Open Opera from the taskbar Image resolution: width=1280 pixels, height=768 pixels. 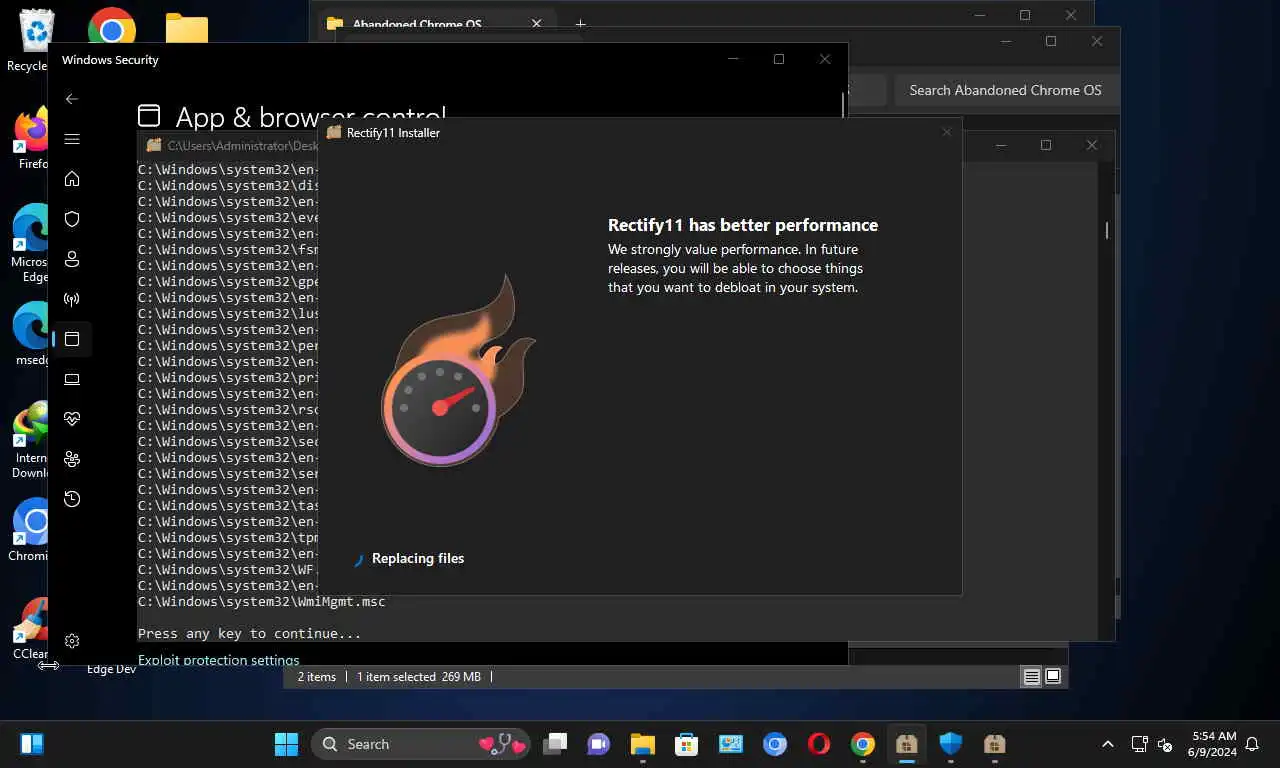coord(819,744)
